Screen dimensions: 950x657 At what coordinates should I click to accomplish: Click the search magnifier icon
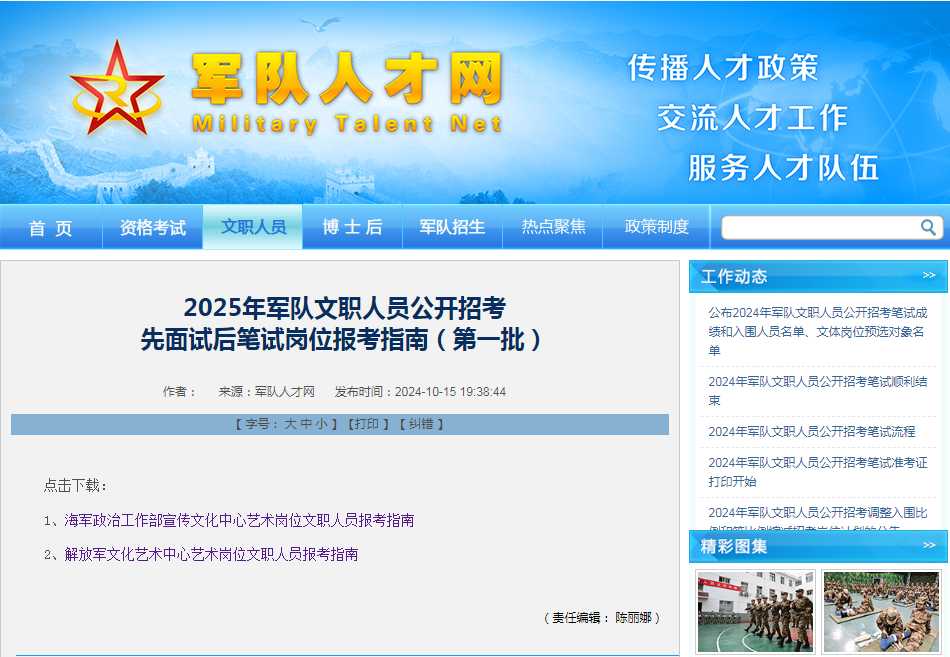[929, 227]
